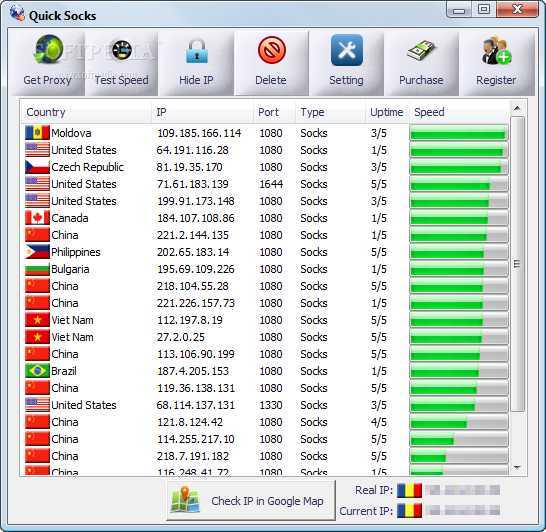This screenshot has height=532, width=546.
Task: Click the Real IP label
Action: 374,490
